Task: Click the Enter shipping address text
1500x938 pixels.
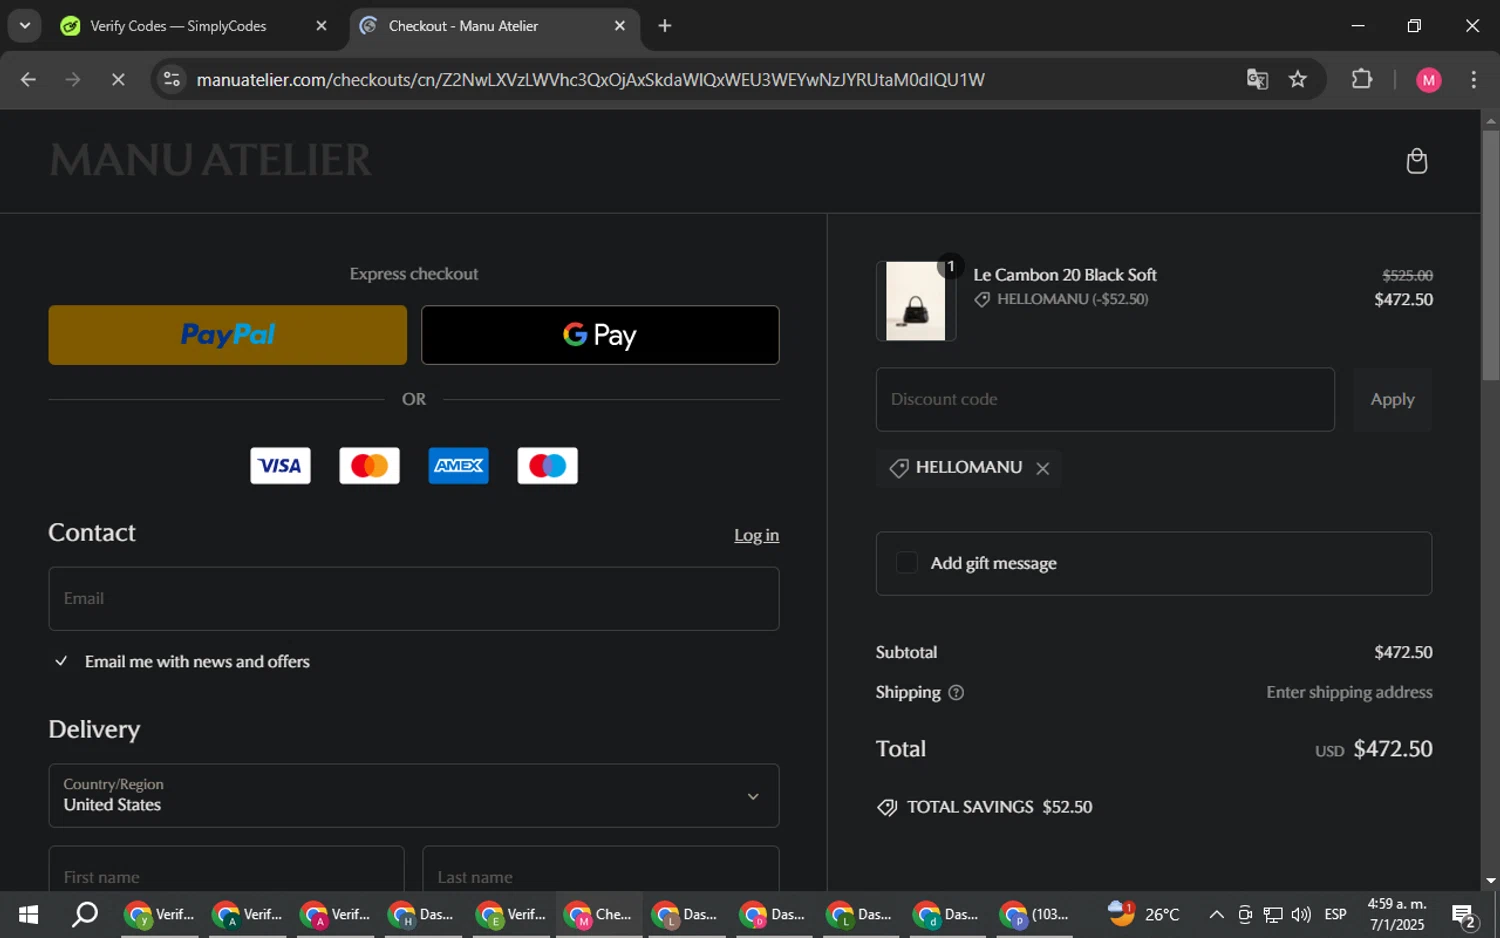Action: click(1349, 692)
